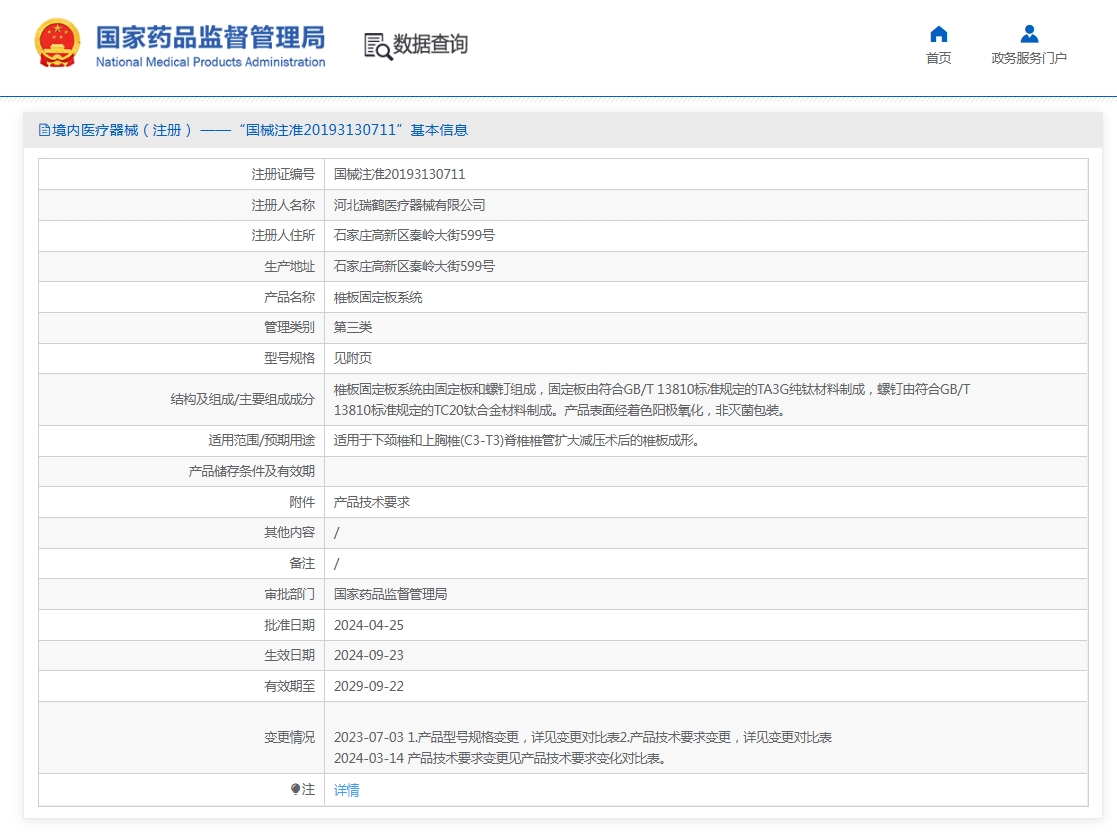Click management category 第三类
1117x833 pixels.
coord(353,327)
